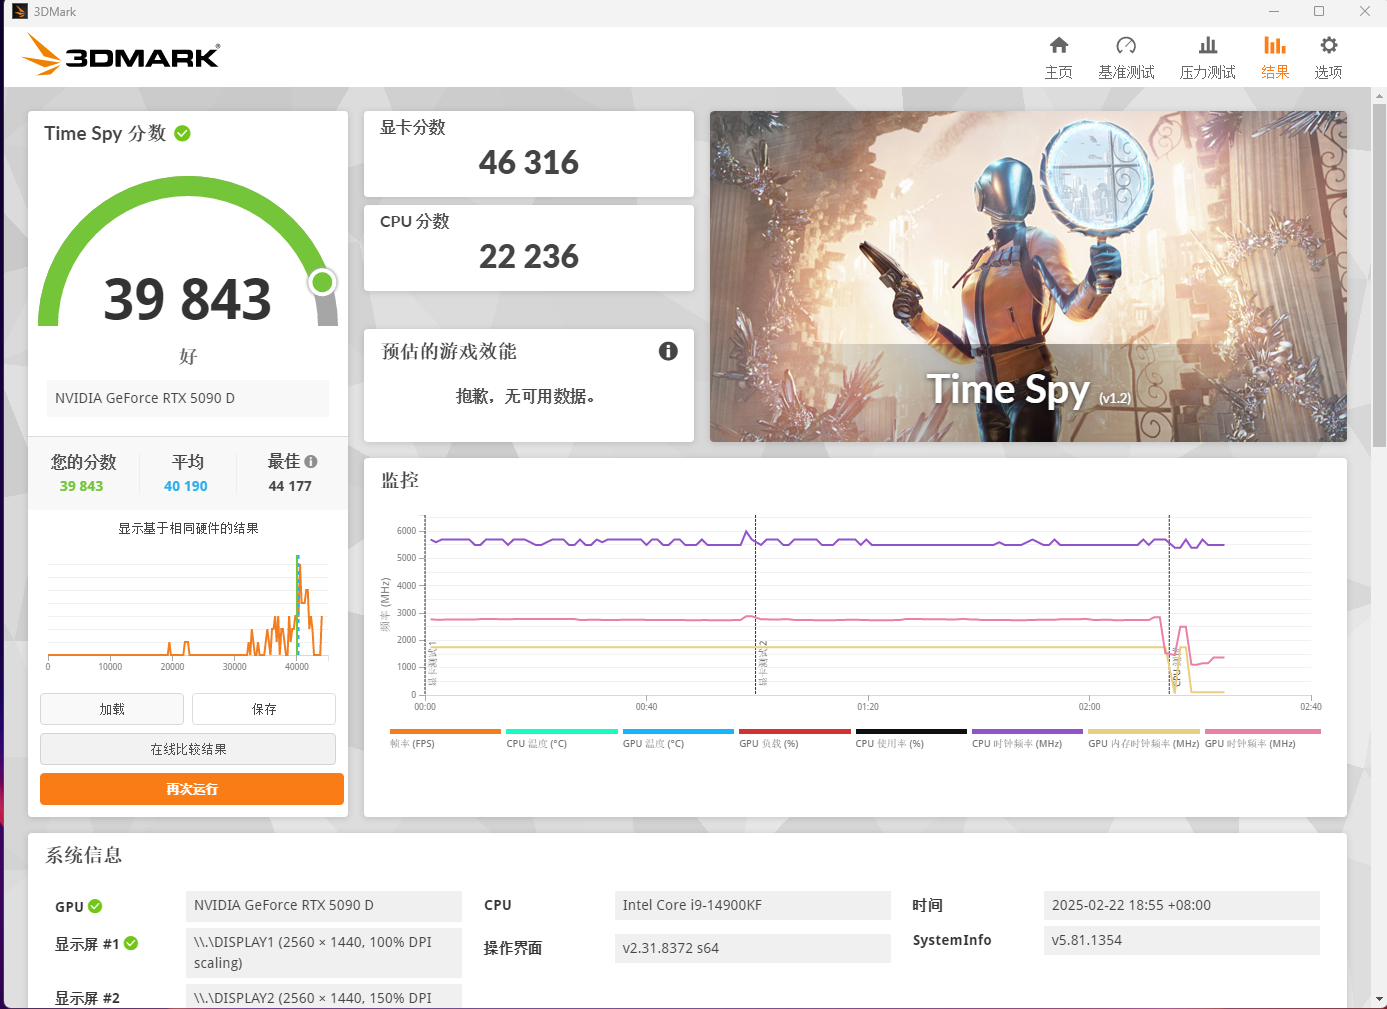
Task: Click the graphics test 2 marker in monitoring
Action: [x=763, y=663]
